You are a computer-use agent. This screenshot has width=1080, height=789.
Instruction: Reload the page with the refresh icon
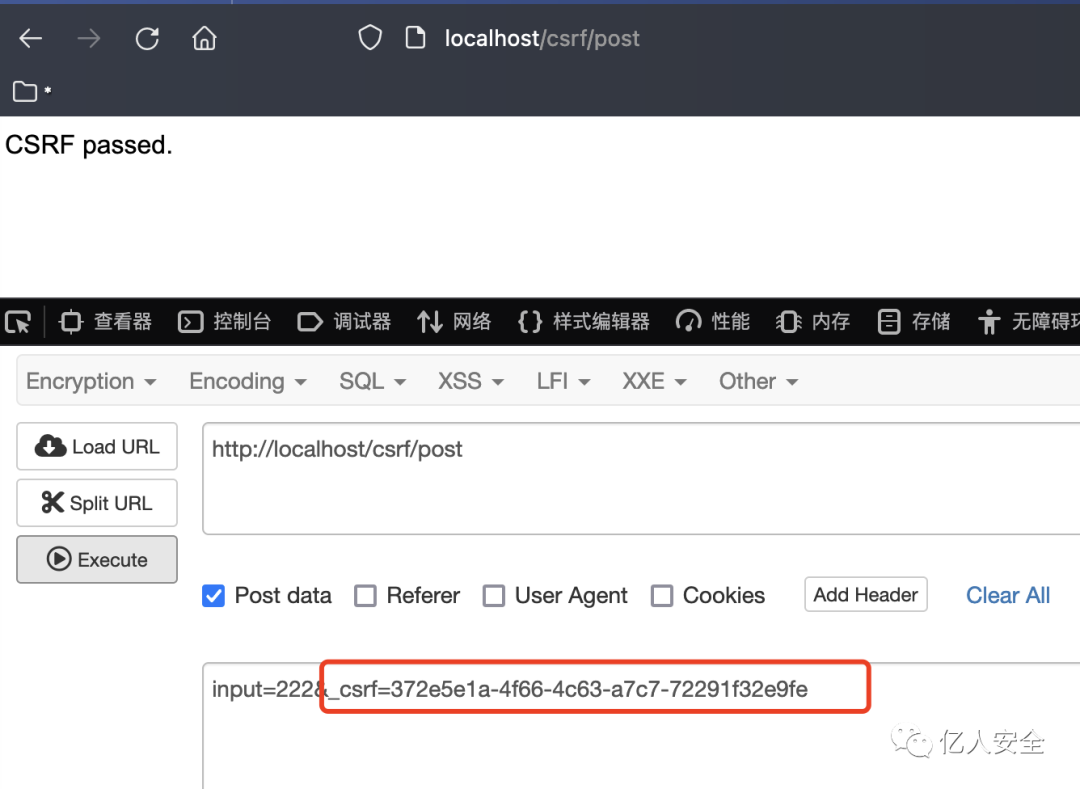click(147, 39)
